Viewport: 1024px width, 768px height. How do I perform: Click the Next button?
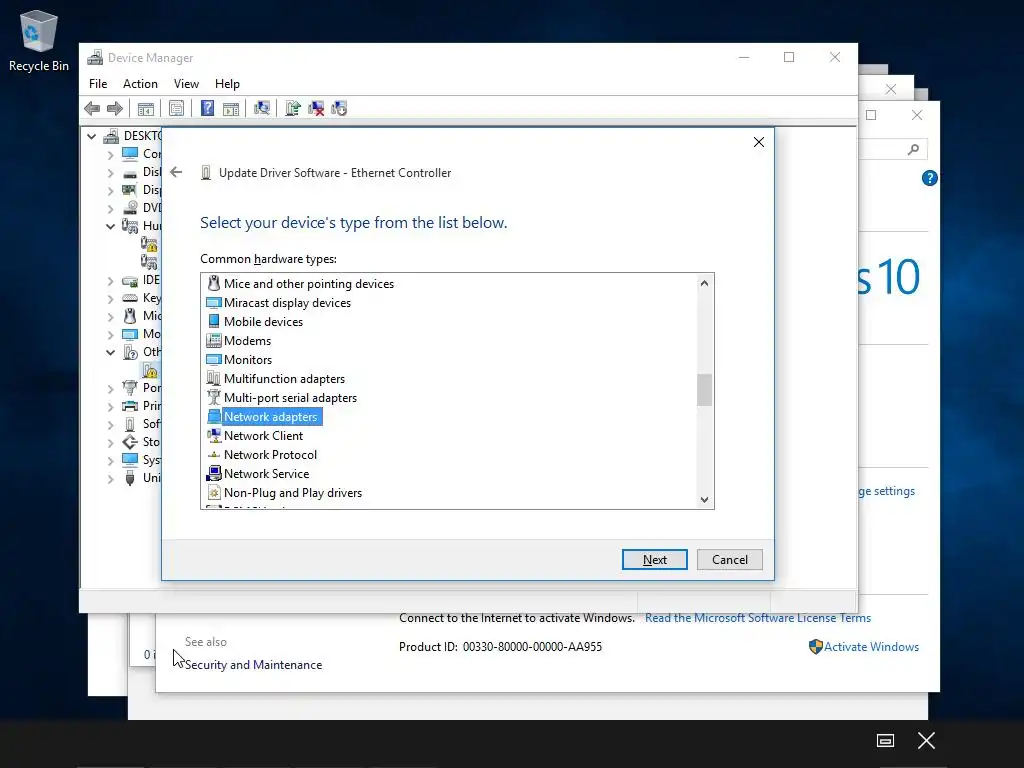654,560
